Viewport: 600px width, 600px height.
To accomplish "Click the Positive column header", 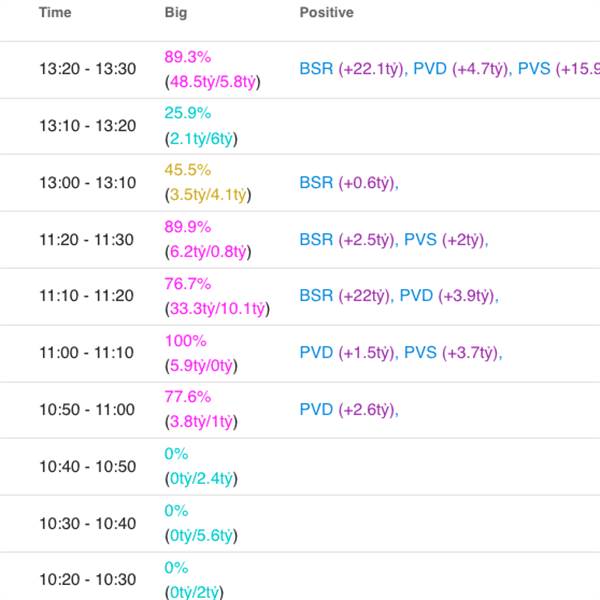I will pos(326,13).
